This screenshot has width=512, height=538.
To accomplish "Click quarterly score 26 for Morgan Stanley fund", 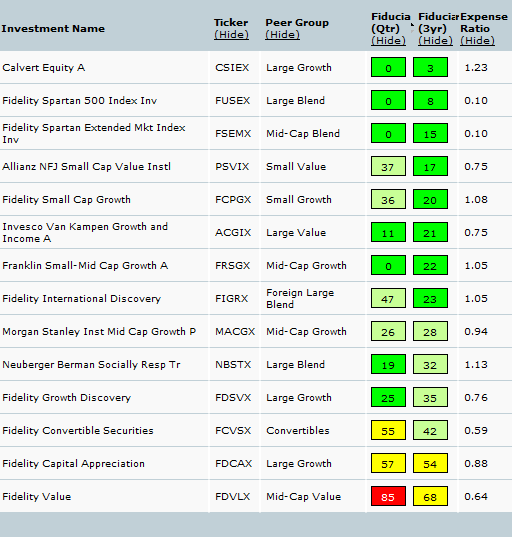I will click(x=388, y=331).
